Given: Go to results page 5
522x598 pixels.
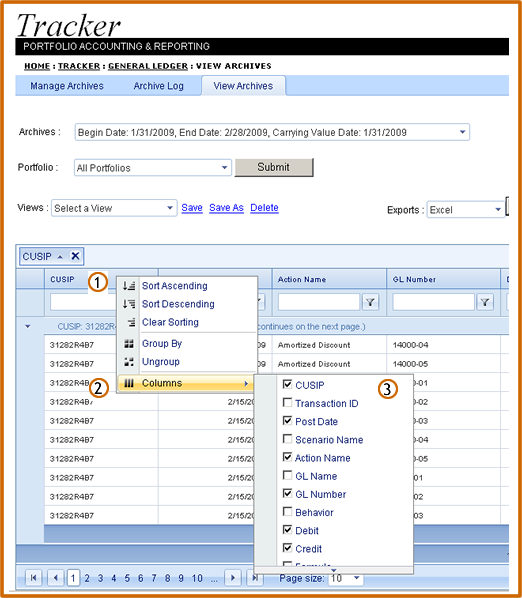Looking at the screenshot, I should [x=127, y=578].
